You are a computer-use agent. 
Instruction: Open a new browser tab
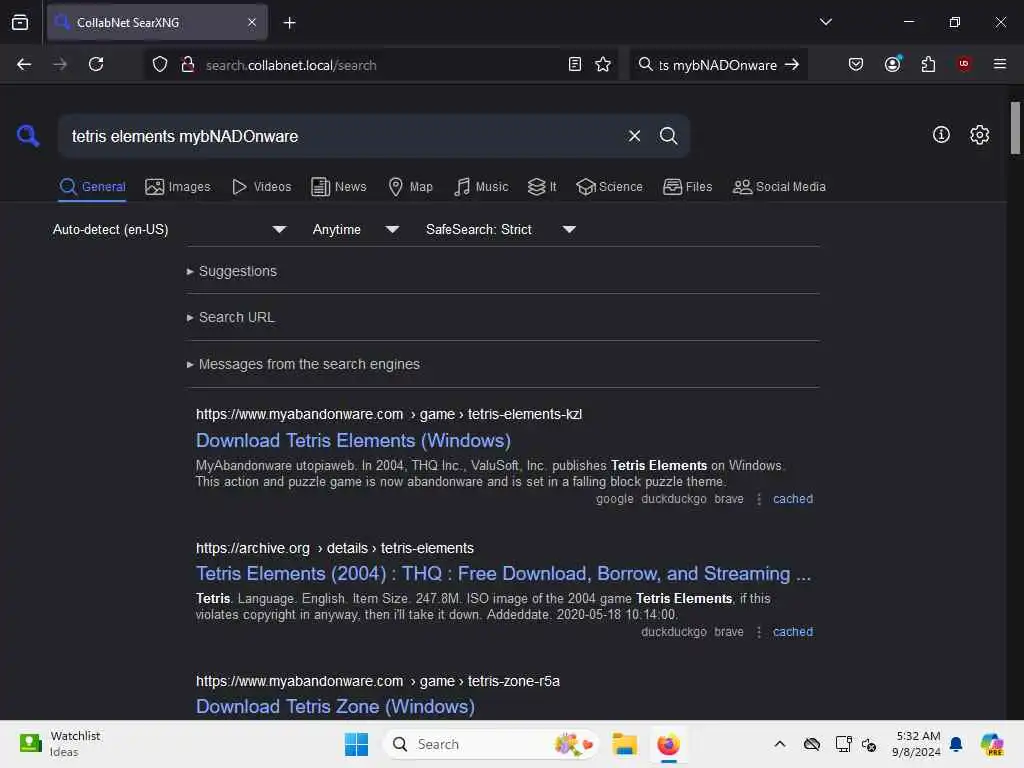tap(289, 23)
